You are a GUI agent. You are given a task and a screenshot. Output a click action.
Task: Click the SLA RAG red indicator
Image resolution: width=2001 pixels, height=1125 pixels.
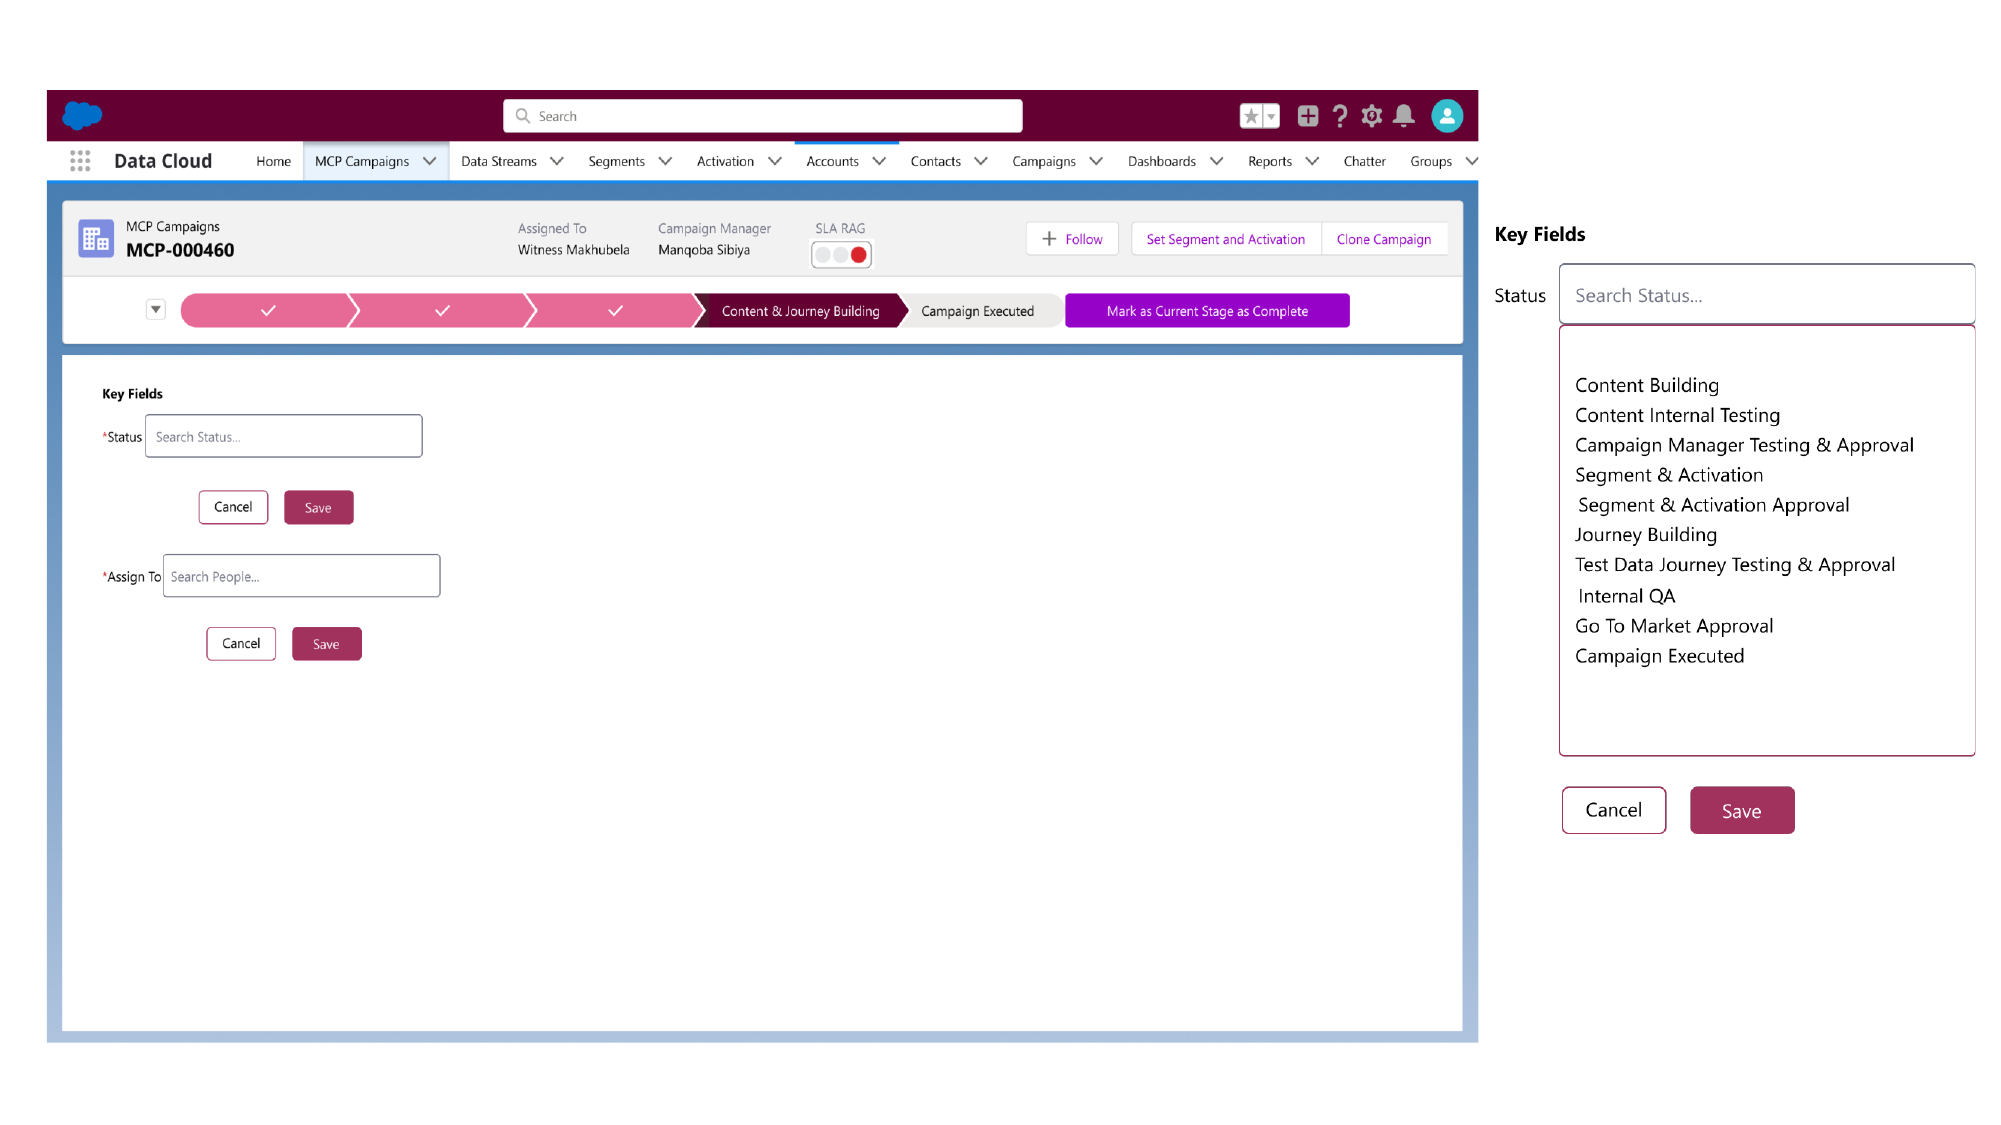[x=858, y=255]
